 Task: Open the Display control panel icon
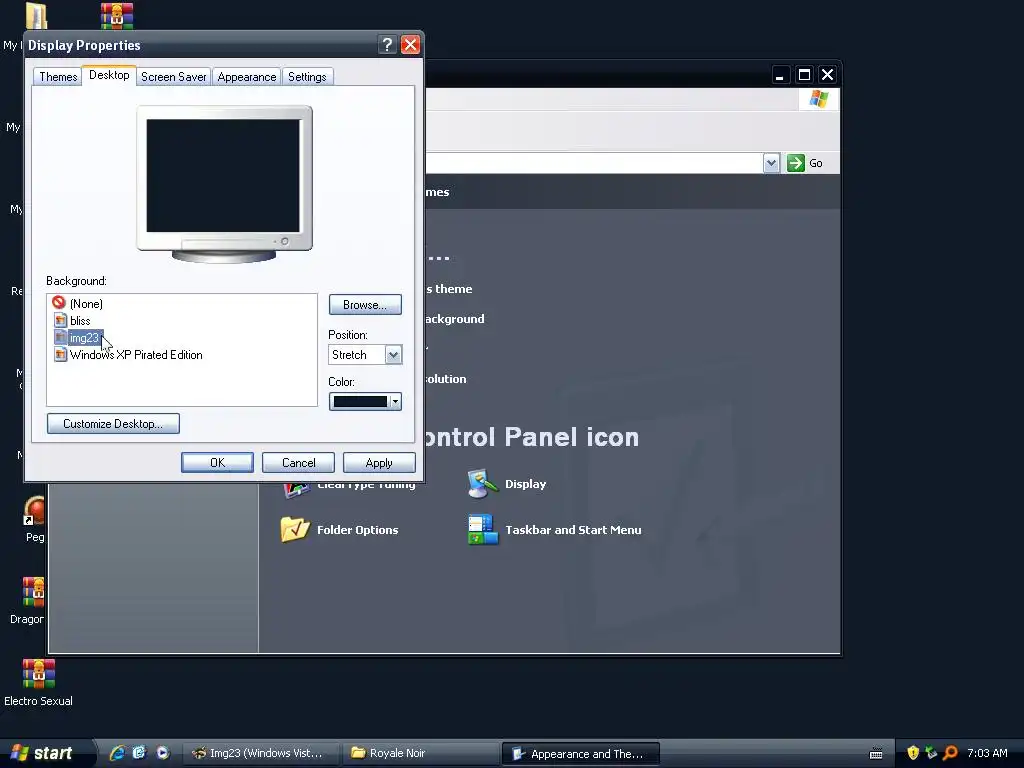507,484
